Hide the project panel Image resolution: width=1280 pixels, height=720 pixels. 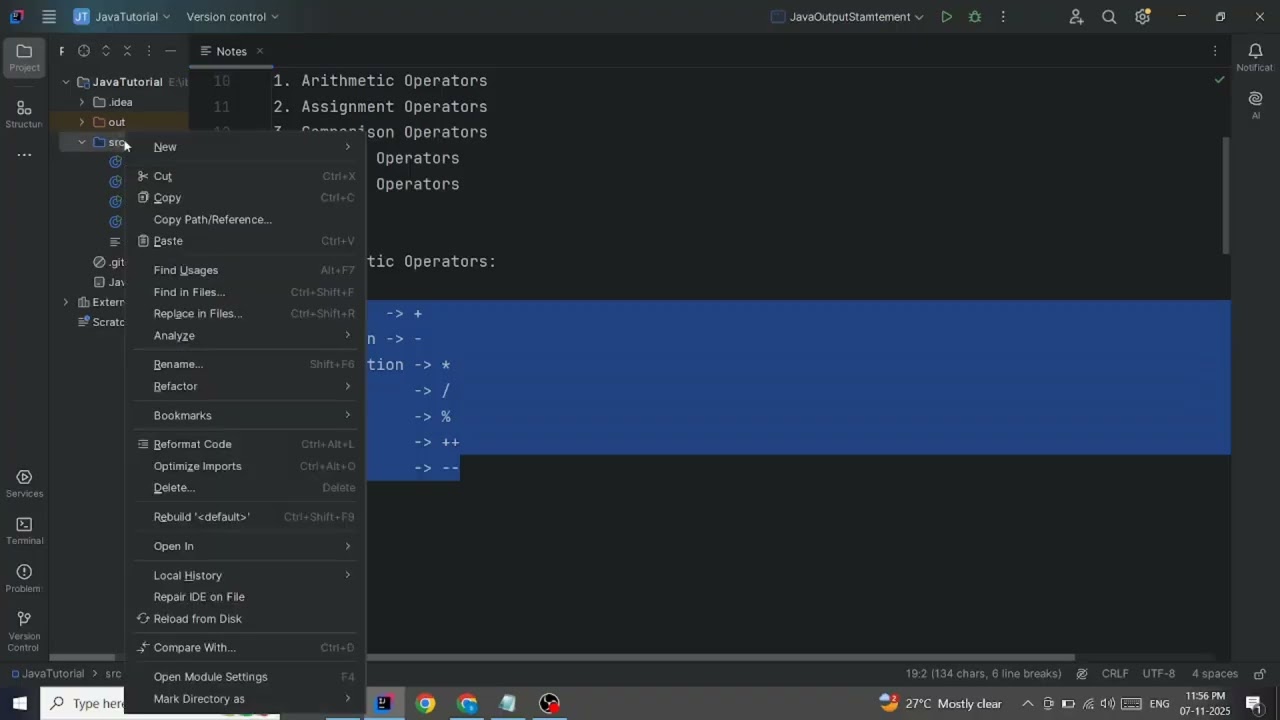171,51
